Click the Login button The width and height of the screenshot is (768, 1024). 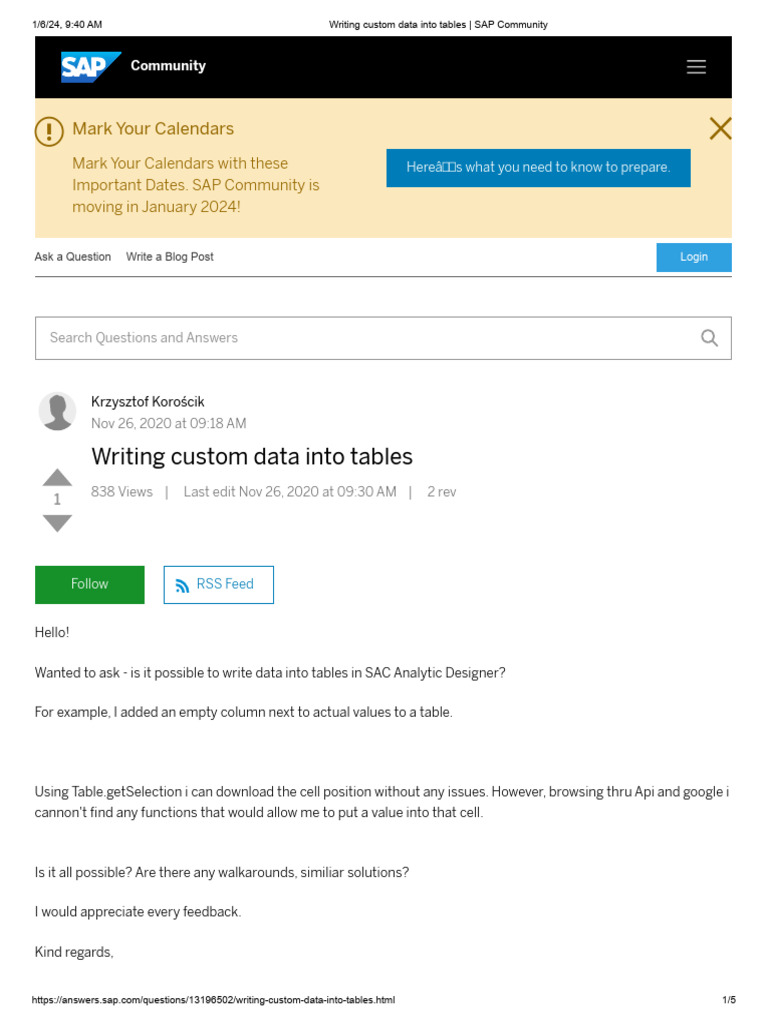click(693, 257)
